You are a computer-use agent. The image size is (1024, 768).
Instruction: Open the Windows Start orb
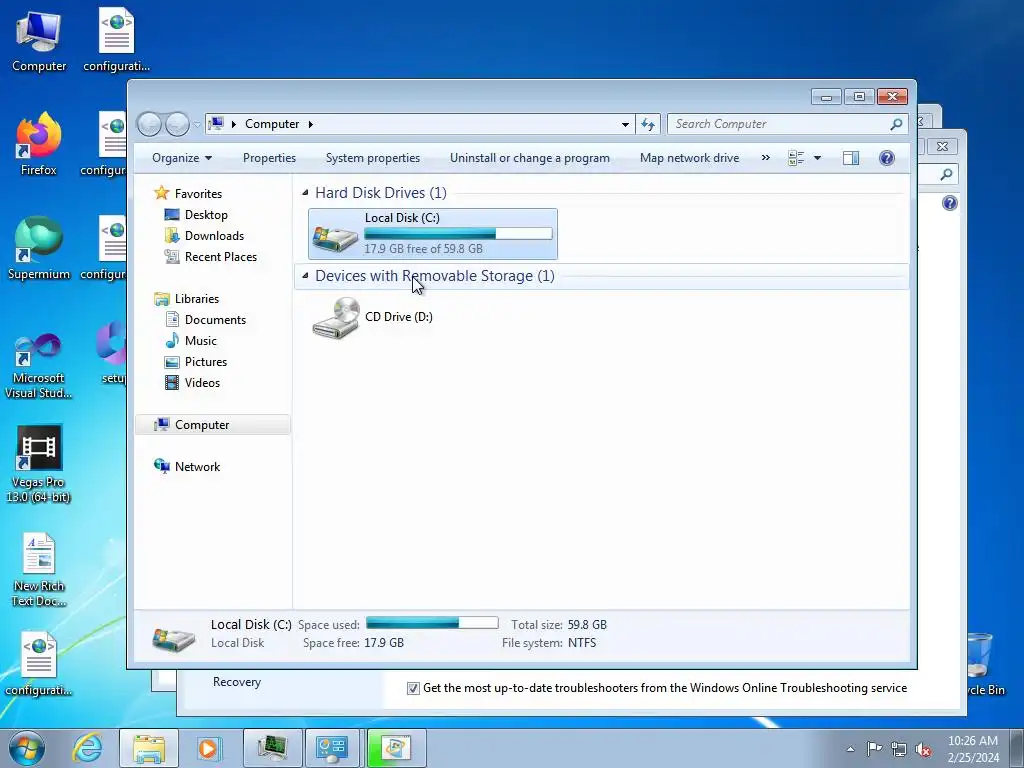click(x=27, y=748)
